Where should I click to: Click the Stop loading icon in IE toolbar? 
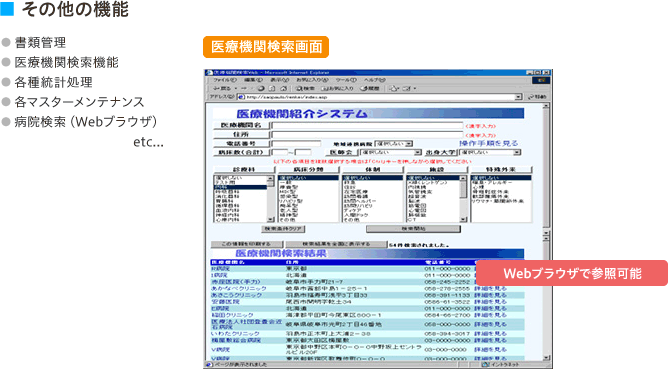pyautogui.click(x=261, y=88)
